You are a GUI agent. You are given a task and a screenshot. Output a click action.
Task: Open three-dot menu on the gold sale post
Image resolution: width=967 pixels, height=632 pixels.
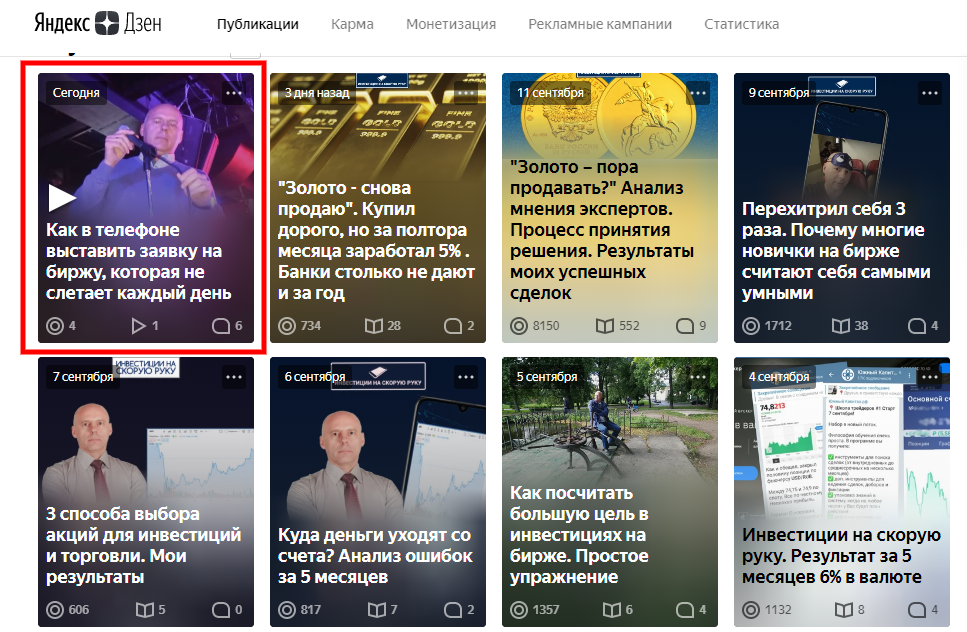(464, 92)
